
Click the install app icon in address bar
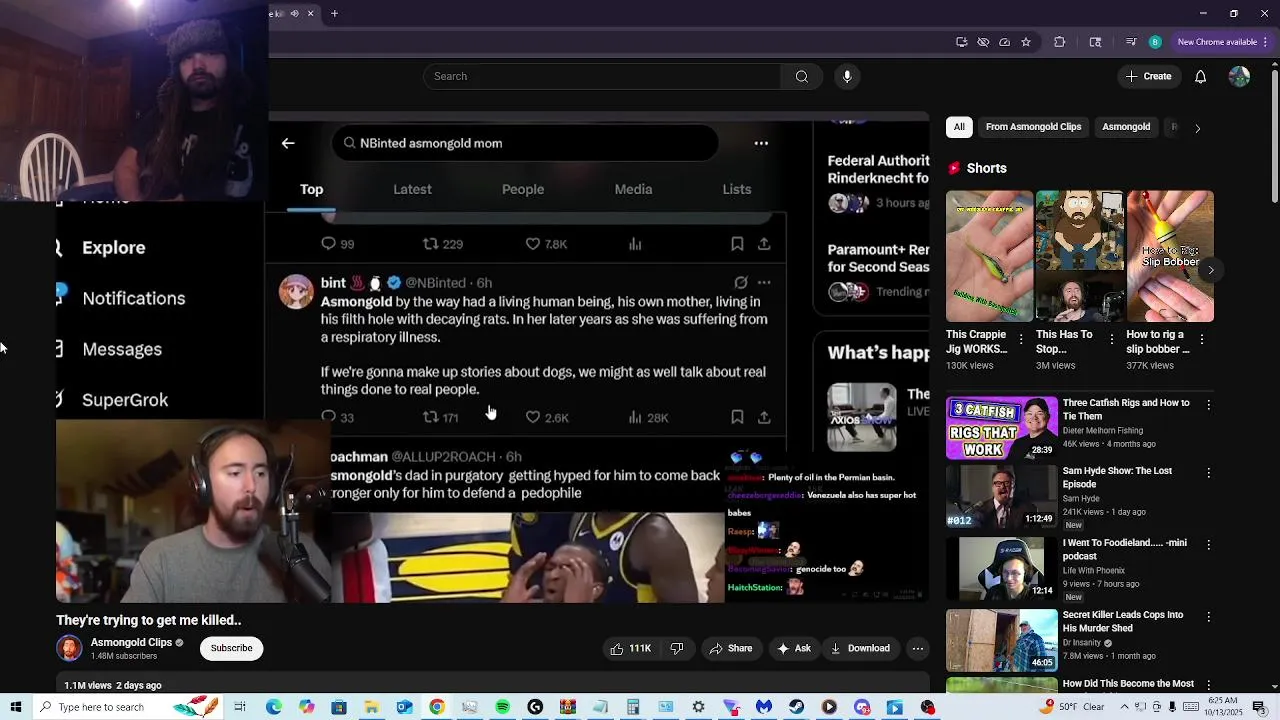(x=962, y=42)
